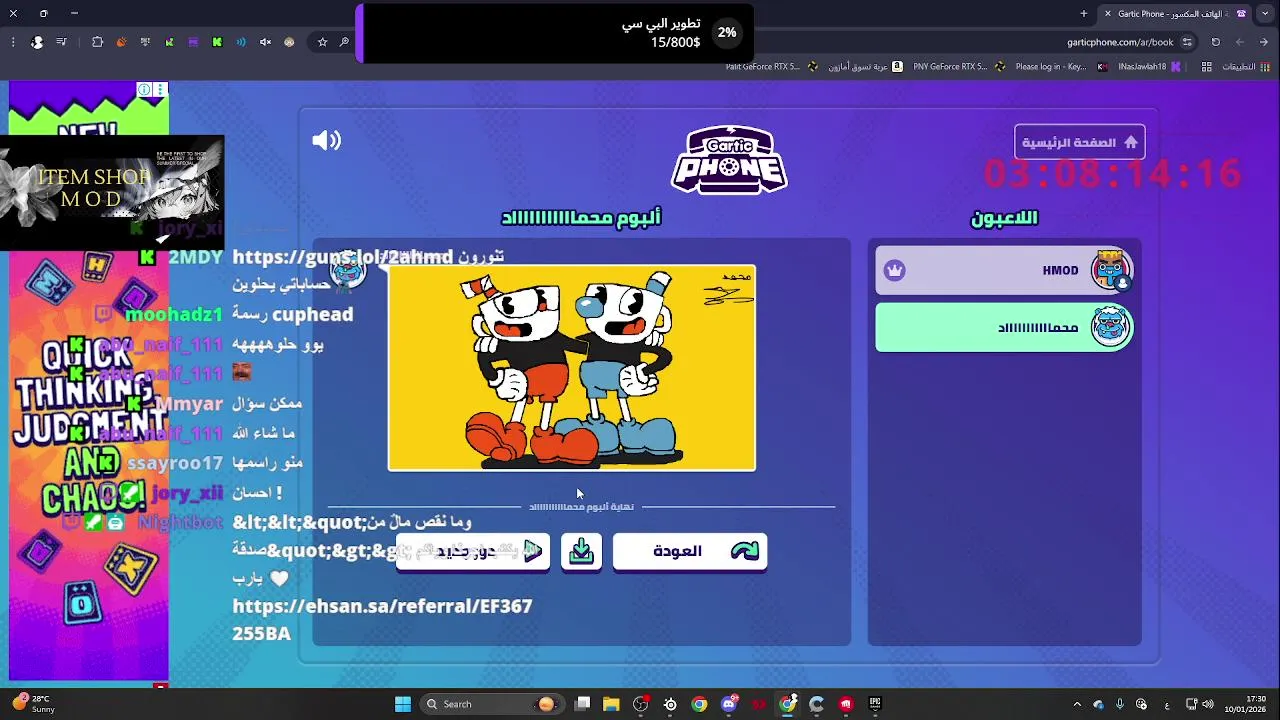This screenshot has height=720, width=1280.
Task: Click the Gartic Phone logo
Action: click(729, 160)
